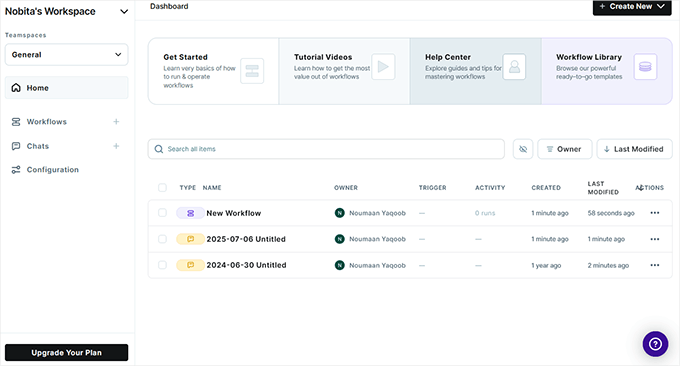Add a new workflow with plus icon

pyautogui.click(x=116, y=122)
